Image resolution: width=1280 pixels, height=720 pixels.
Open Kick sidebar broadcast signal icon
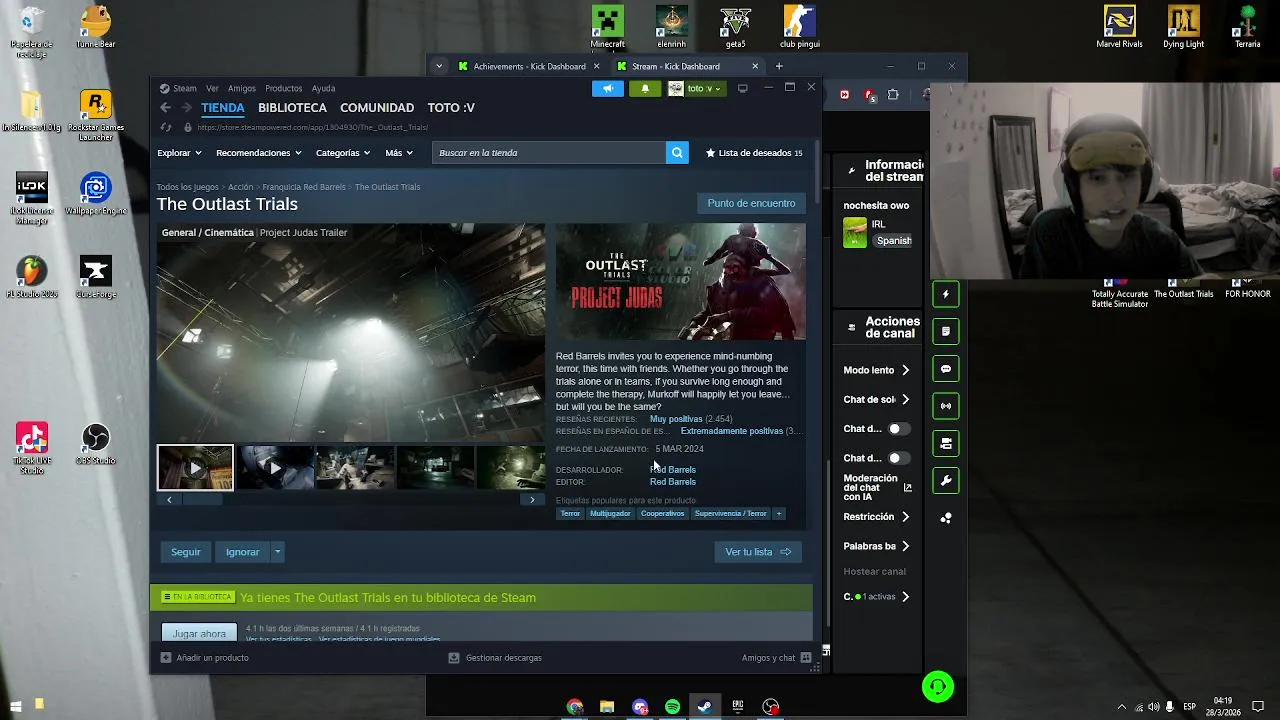coord(946,406)
